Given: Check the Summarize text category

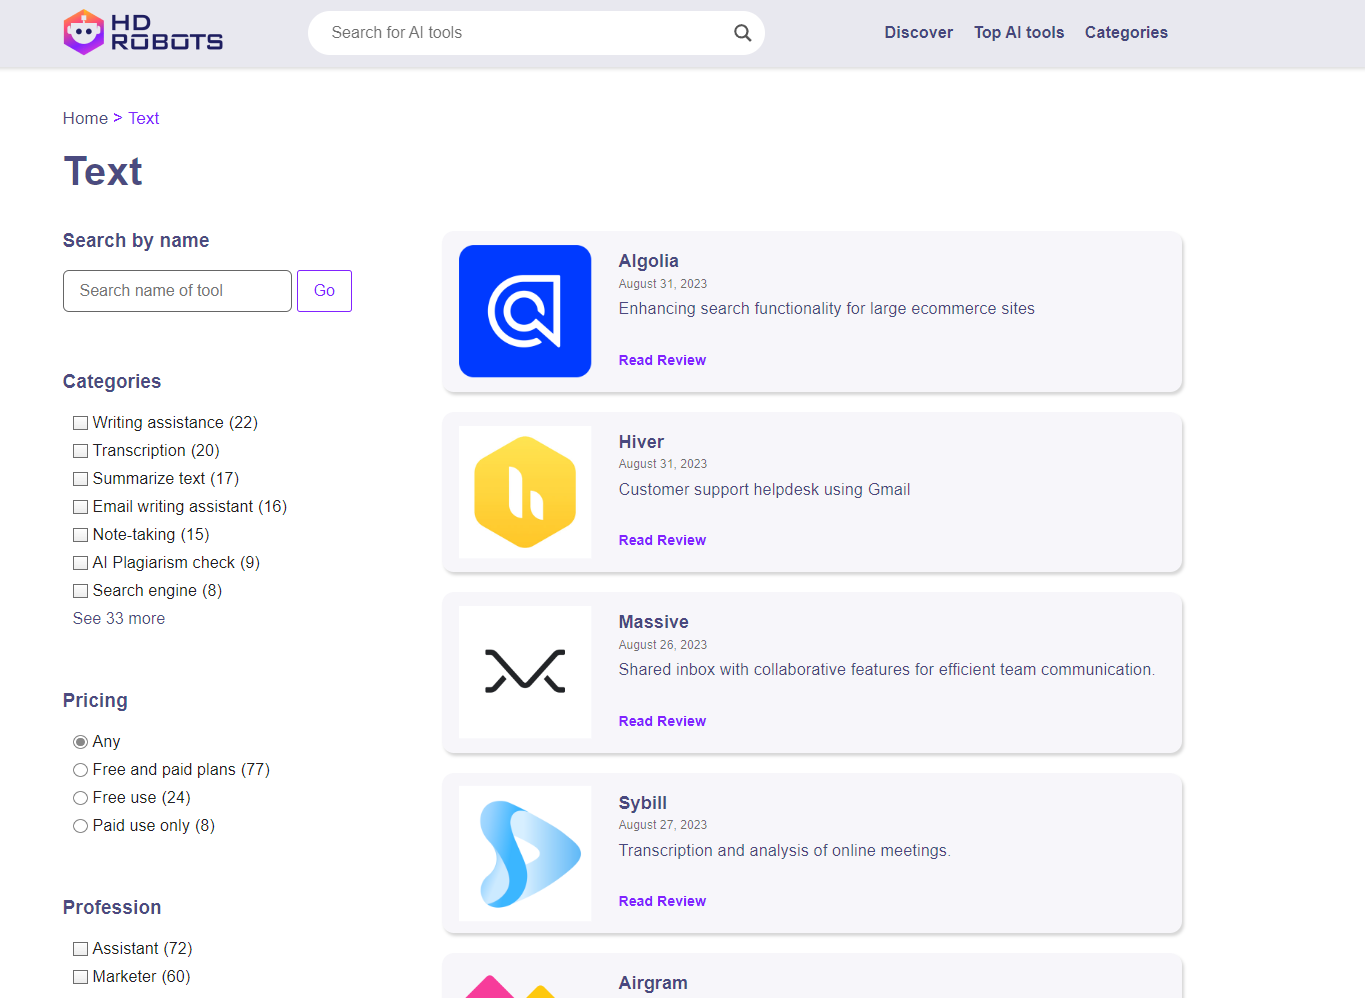Looking at the screenshot, I should (x=81, y=479).
